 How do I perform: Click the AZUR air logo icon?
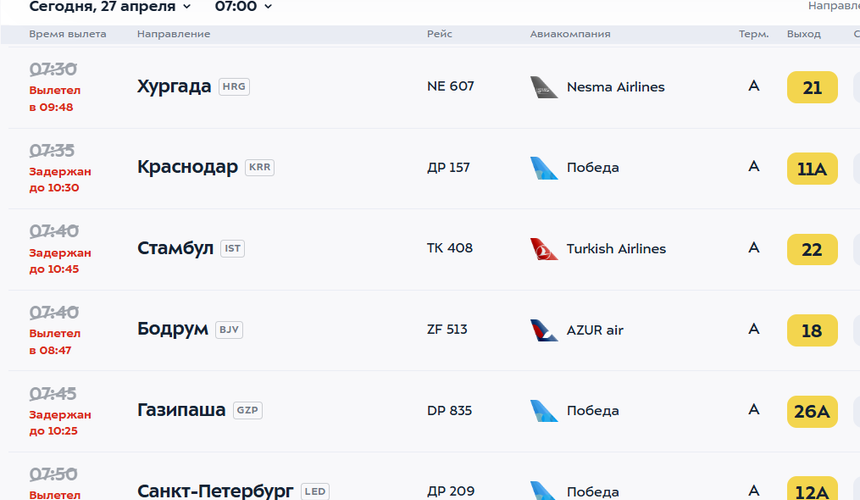(x=544, y=330)
